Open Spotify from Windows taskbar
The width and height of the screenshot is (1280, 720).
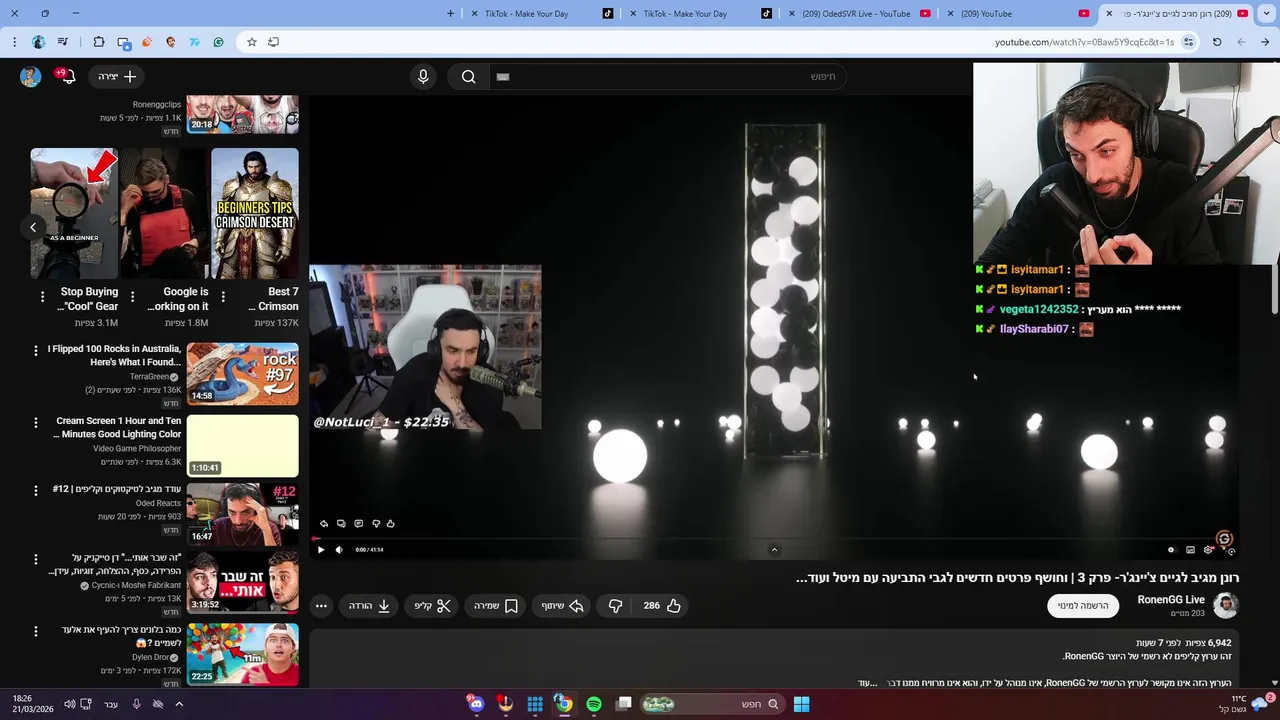coord(594,704)
